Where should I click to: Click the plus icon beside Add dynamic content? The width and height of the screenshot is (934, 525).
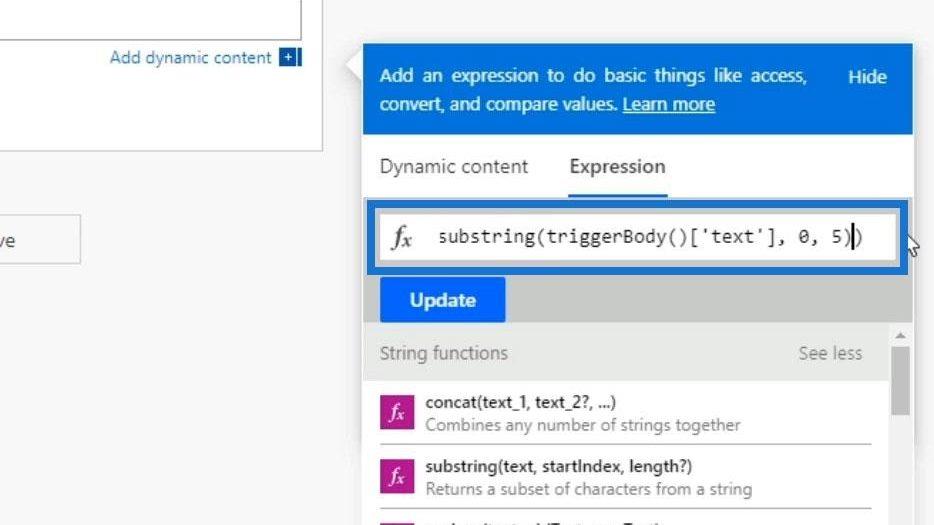click(290, 58)
